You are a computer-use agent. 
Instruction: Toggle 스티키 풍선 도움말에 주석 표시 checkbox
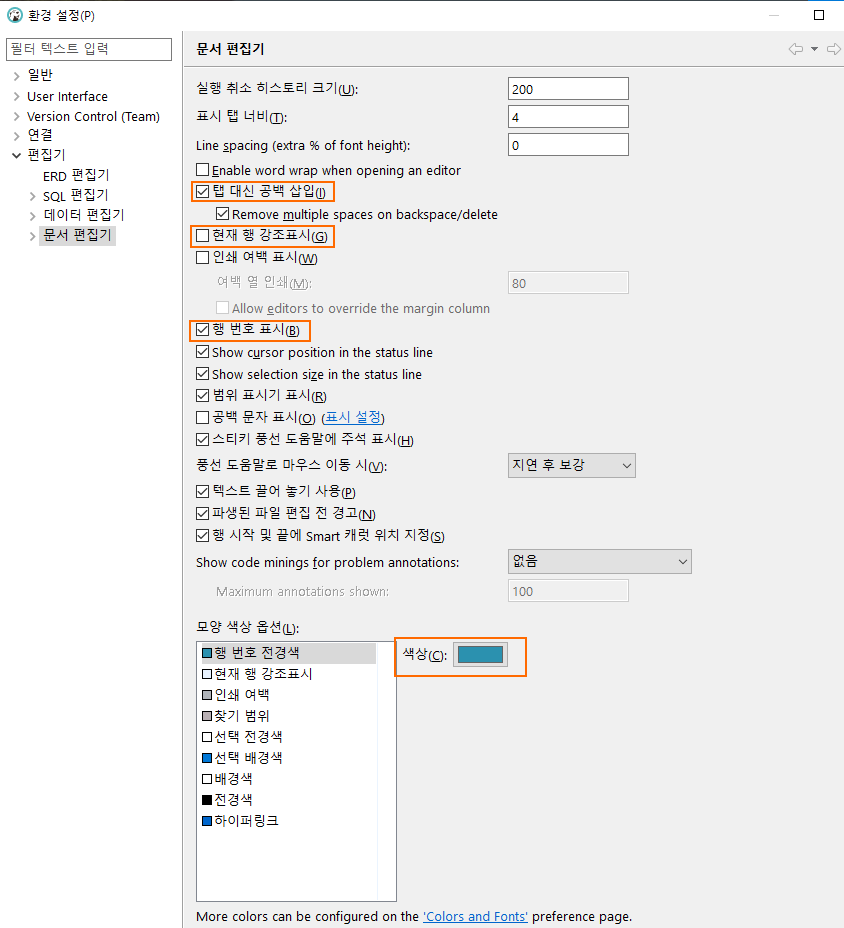pos(202,439)
